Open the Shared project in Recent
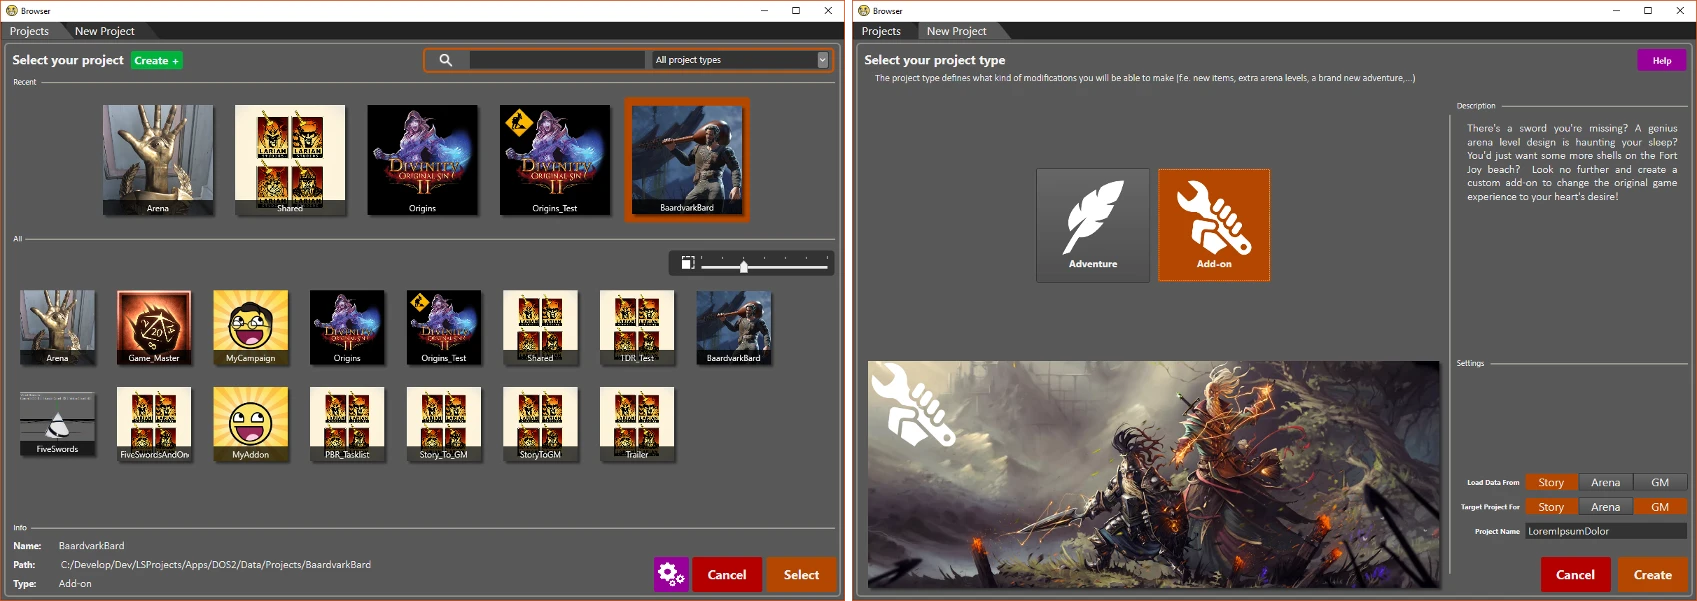The height and width of the screenshot is (601, 1697). [290, 160]
